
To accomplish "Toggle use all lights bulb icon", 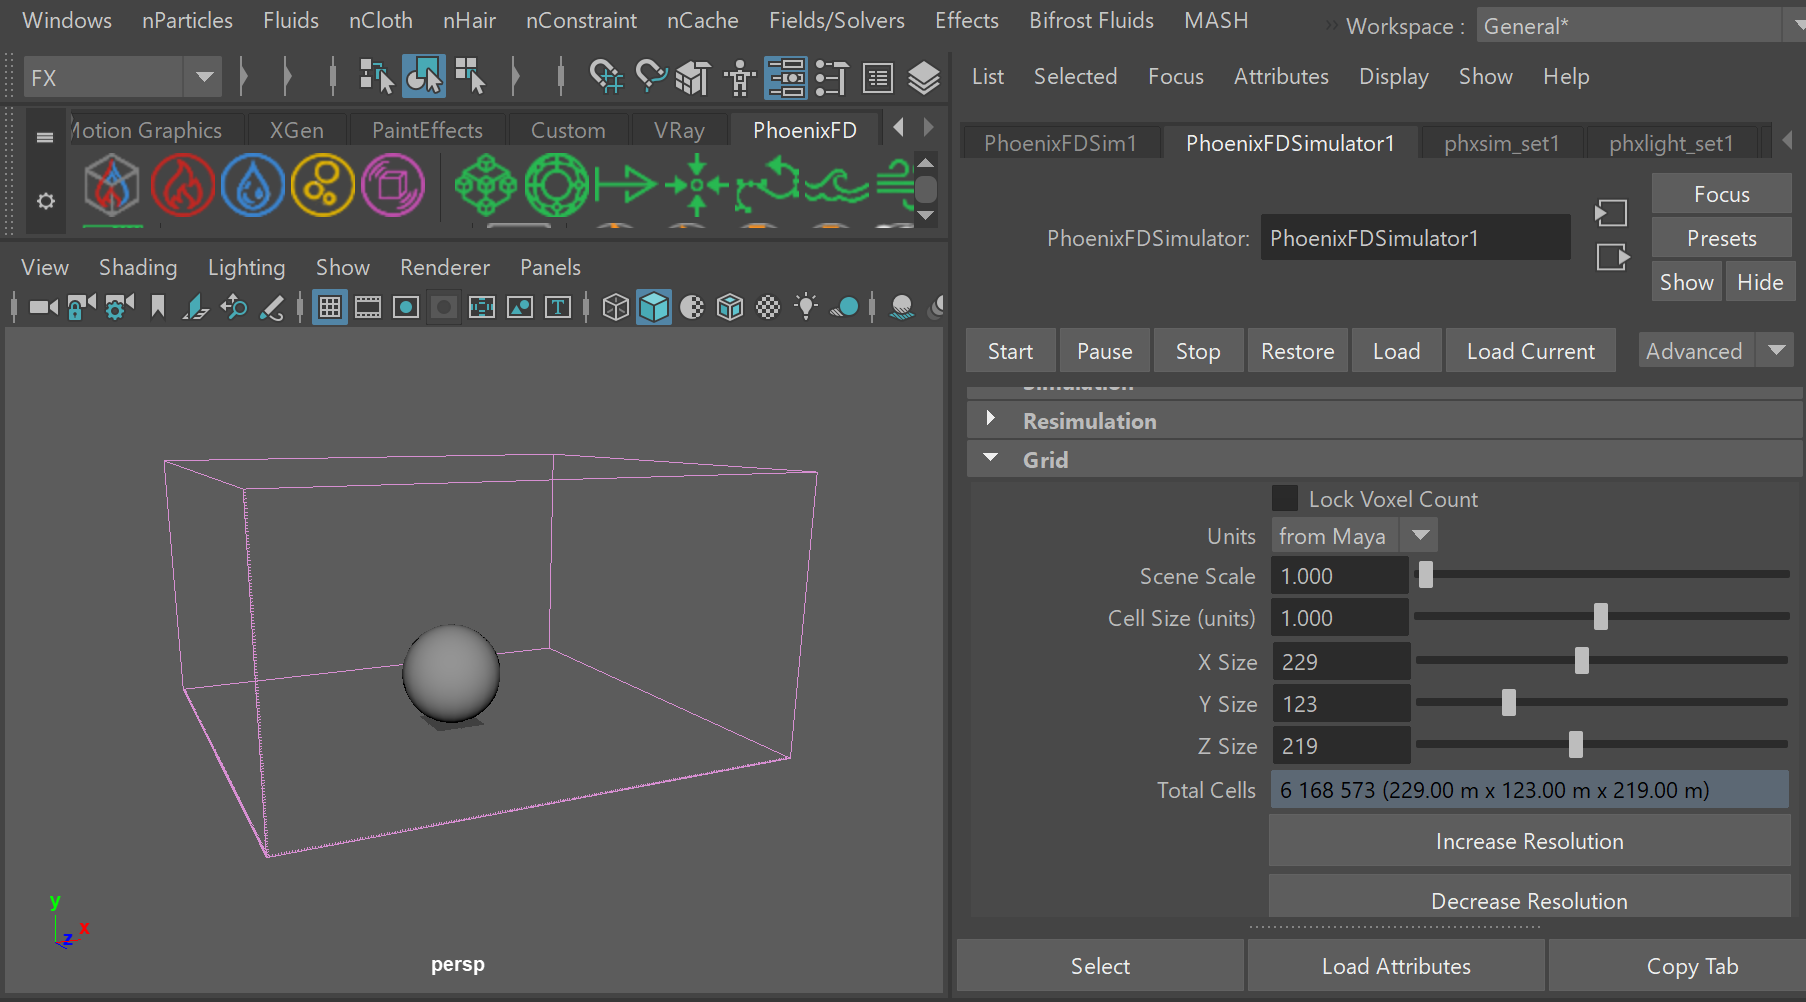I will 806,307.
